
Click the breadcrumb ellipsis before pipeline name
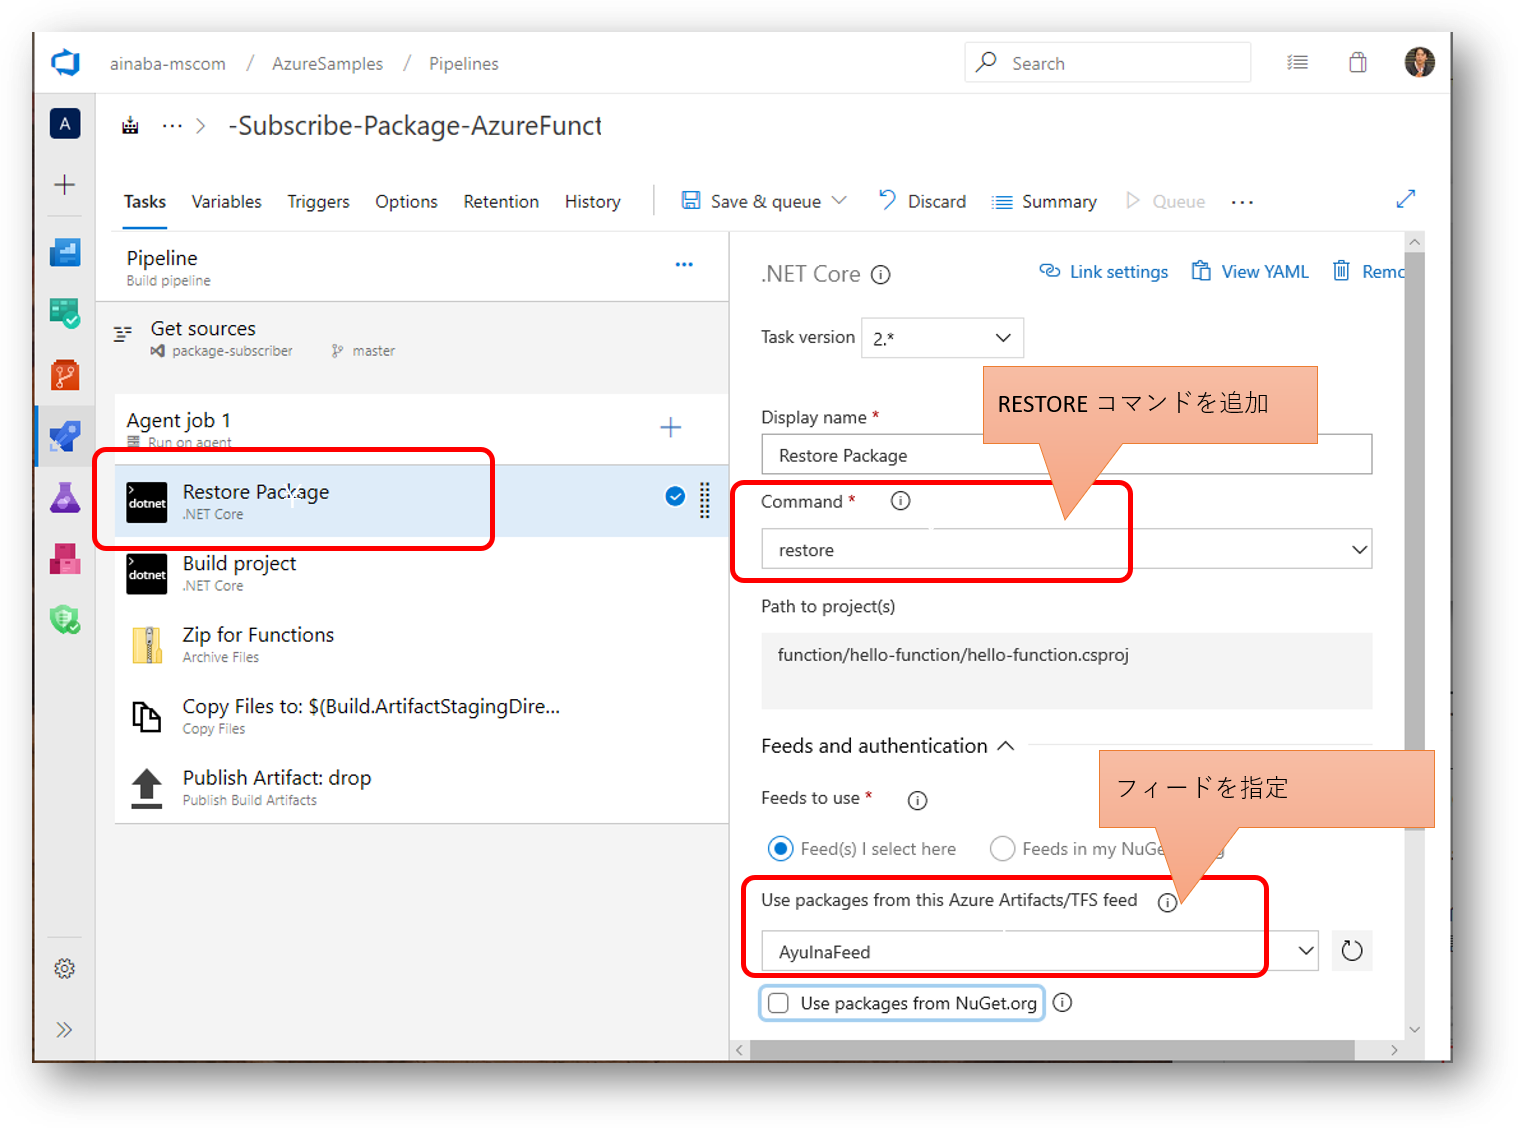[x=172, y=126]
